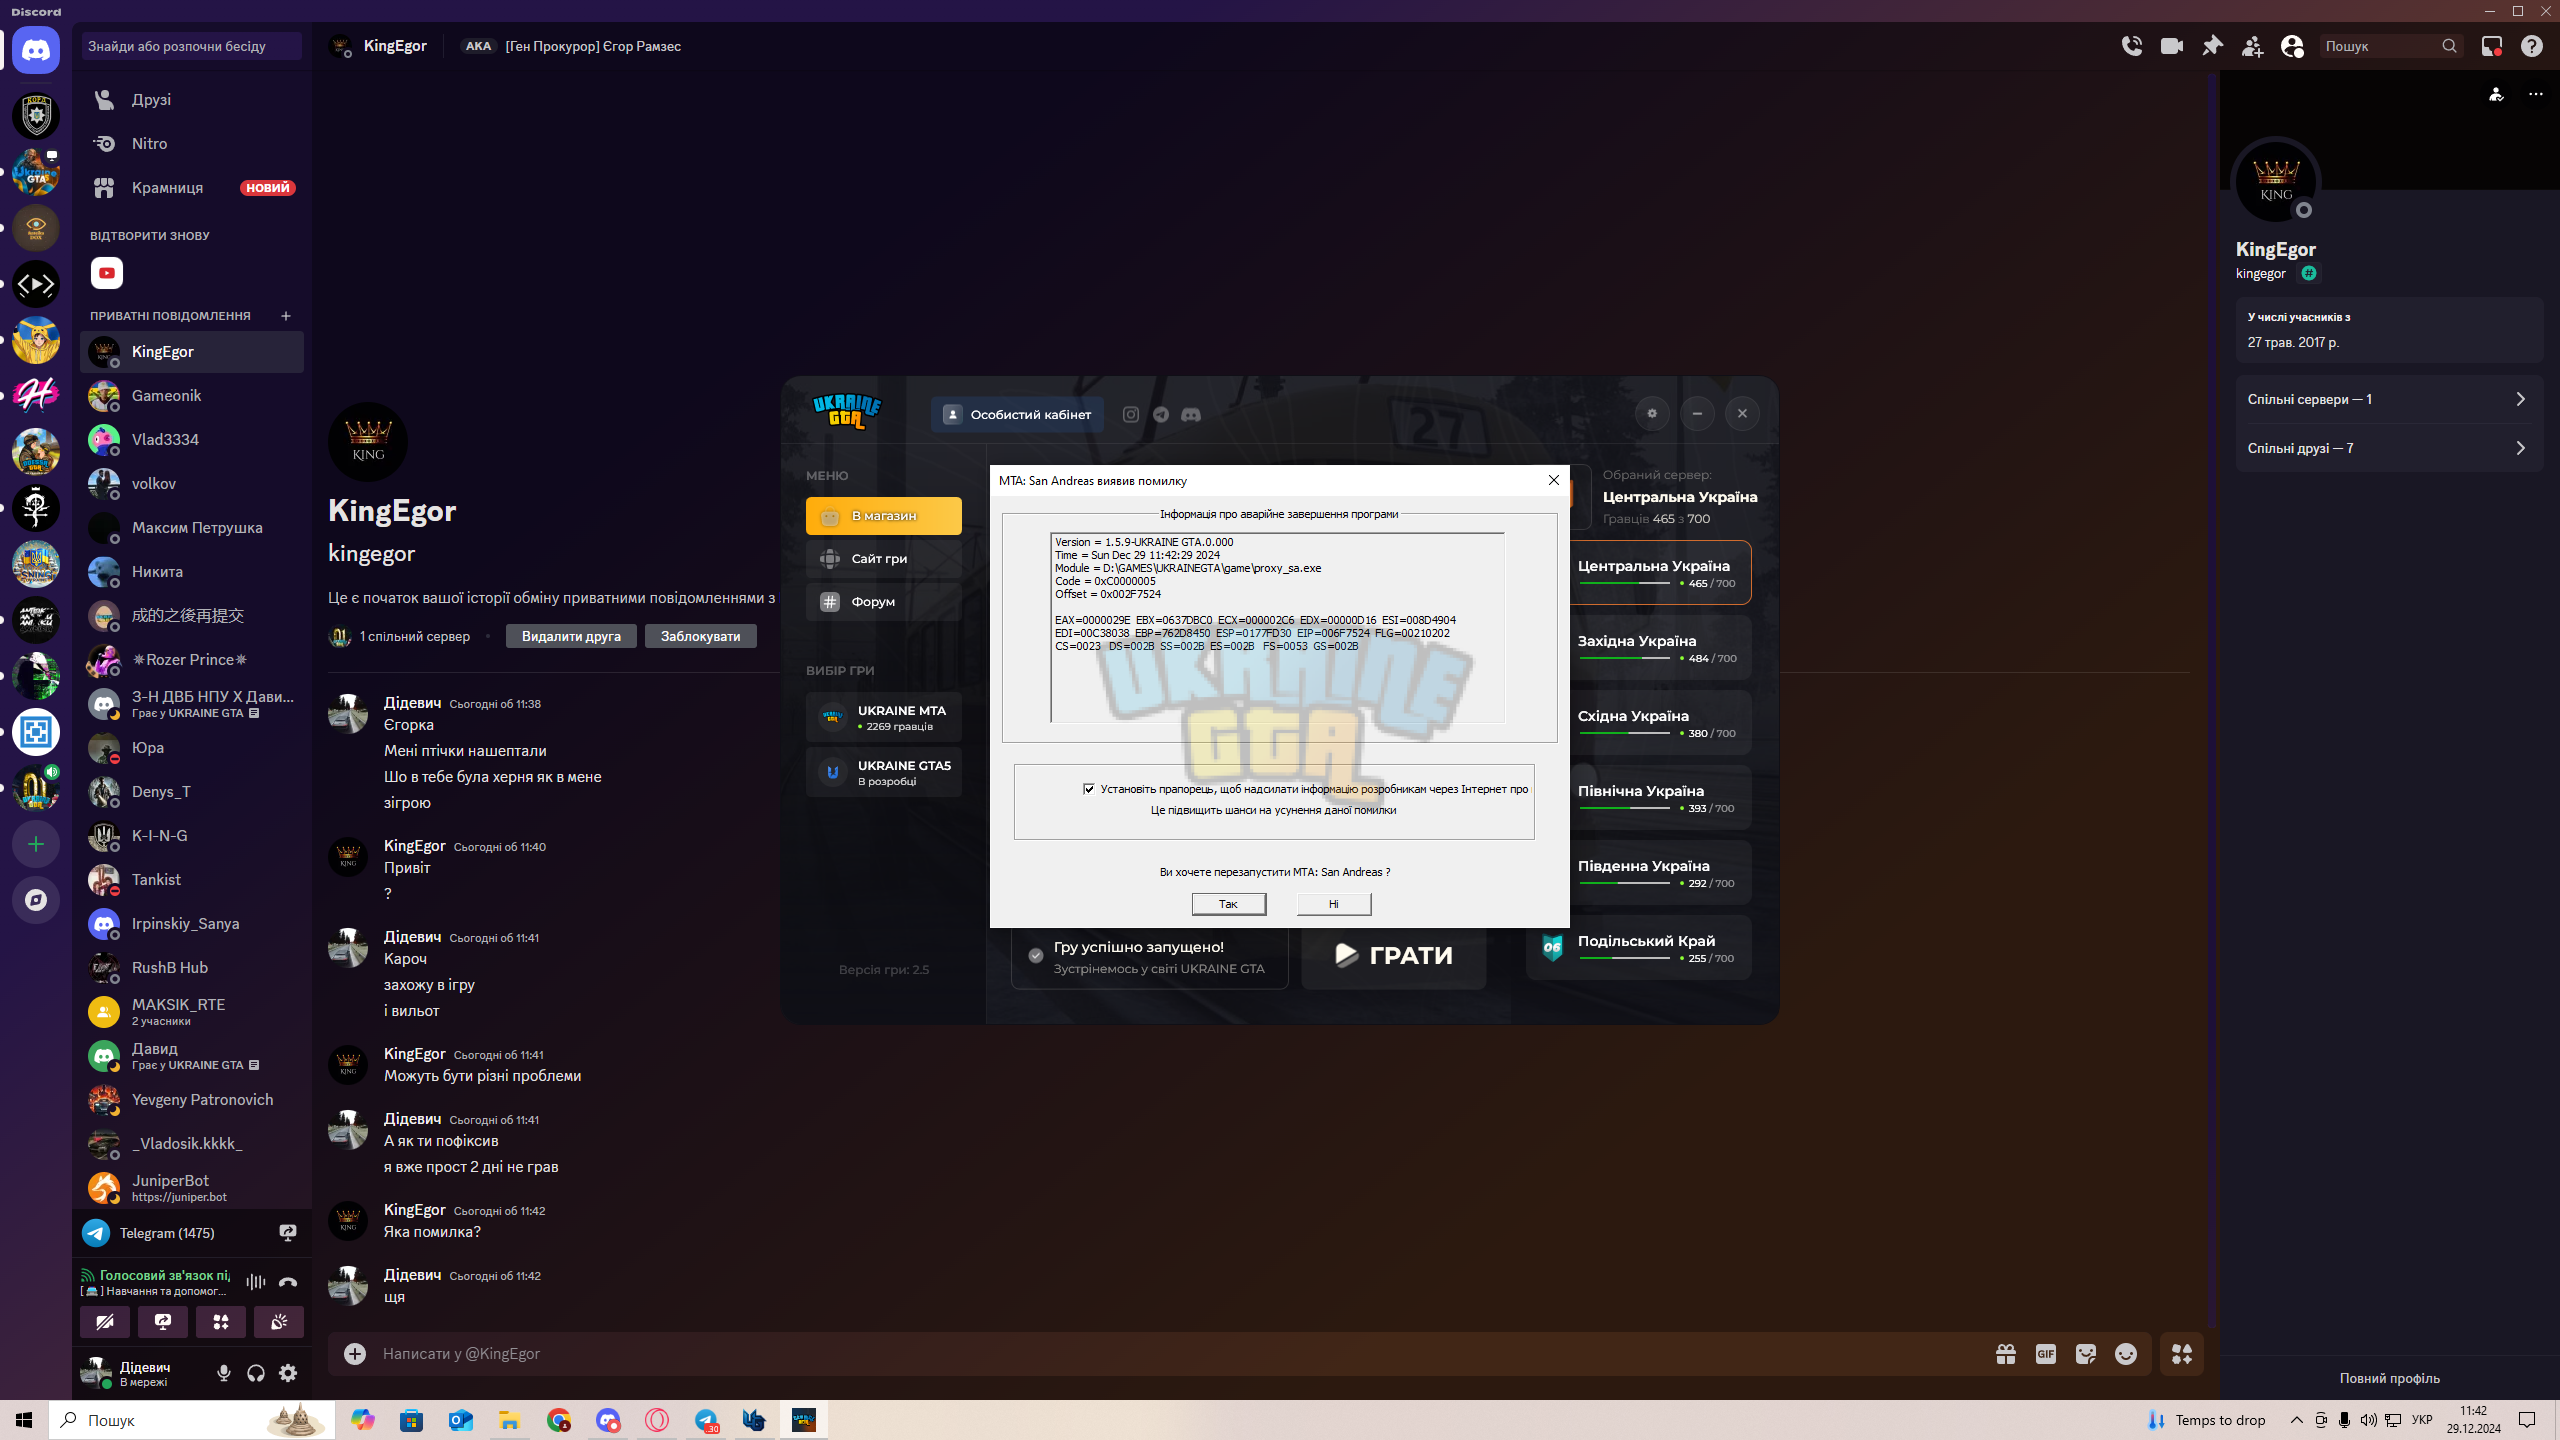Open Особистий кабінет in UKRAINE GTA launcher
Viewport: 2560px width, 1440px height.
[x=1017, y=414]
